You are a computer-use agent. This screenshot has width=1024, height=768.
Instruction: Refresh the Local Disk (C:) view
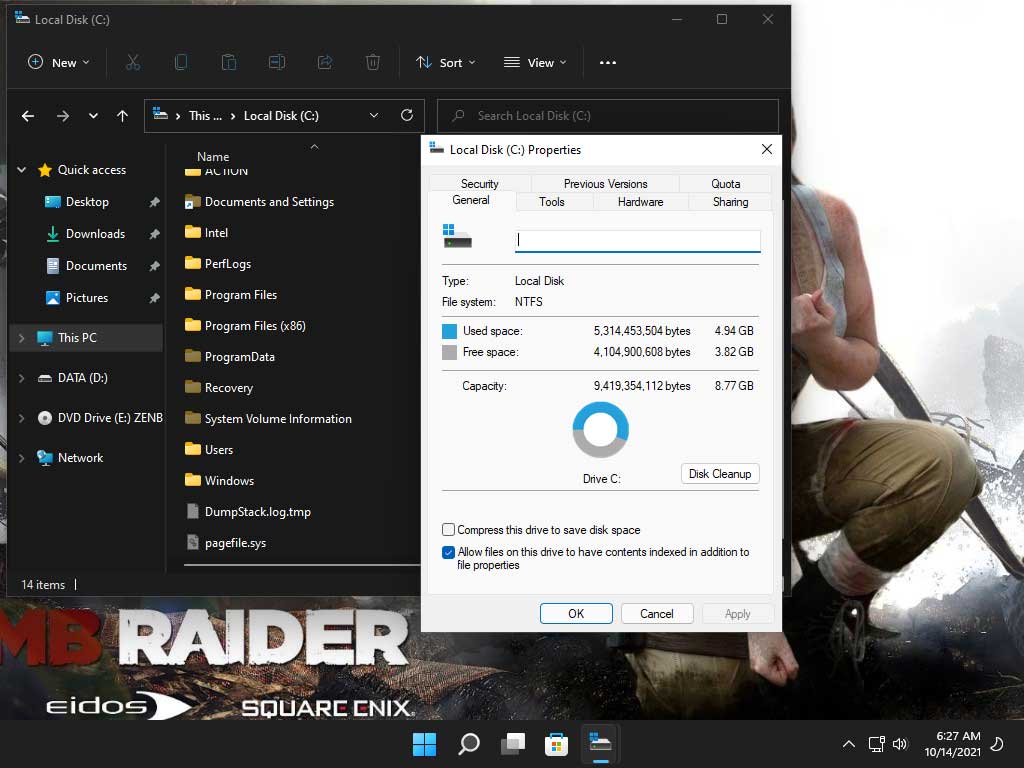[407, 116]
